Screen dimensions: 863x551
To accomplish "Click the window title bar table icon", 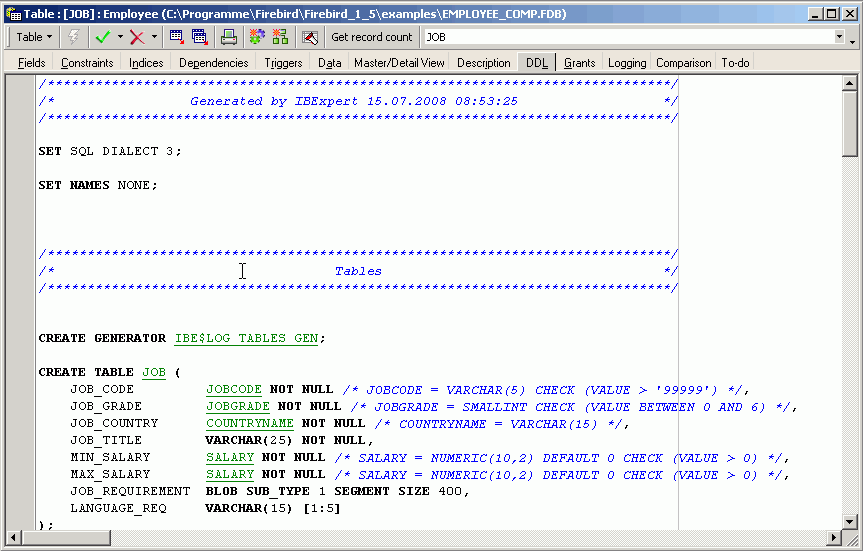I will (x=13, y=14).
